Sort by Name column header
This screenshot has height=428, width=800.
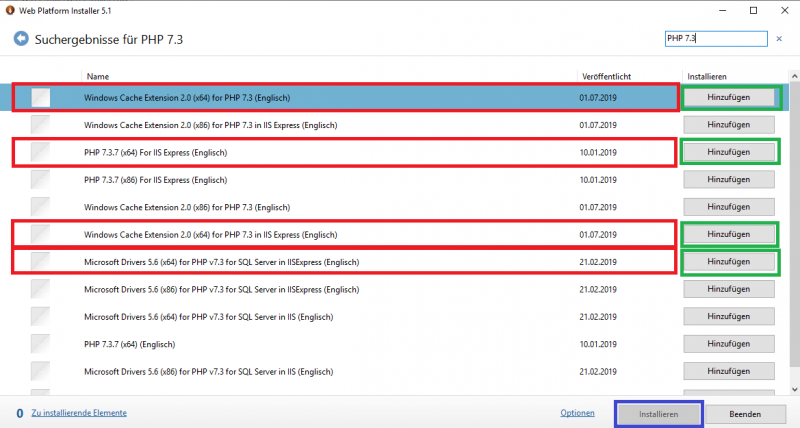click(x=97, y=76)
